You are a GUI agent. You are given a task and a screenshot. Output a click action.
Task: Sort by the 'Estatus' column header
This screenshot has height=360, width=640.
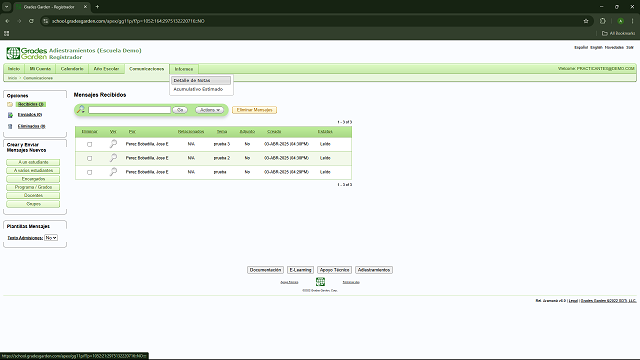(325, 131)
